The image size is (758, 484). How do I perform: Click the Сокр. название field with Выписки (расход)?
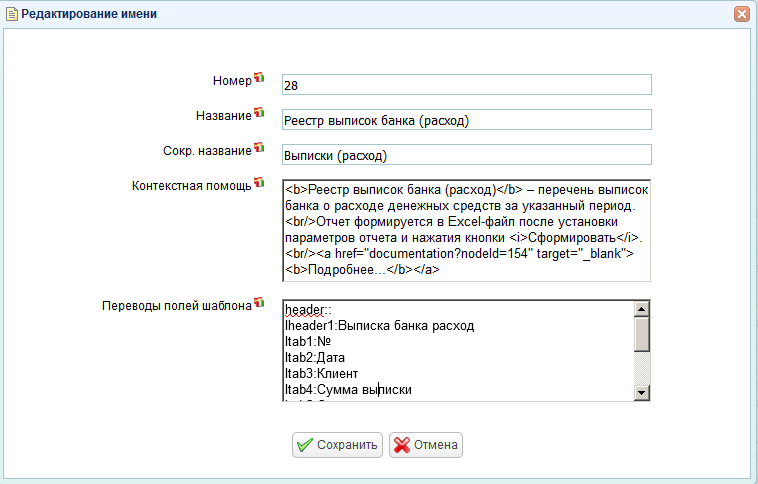click(466, 155)
